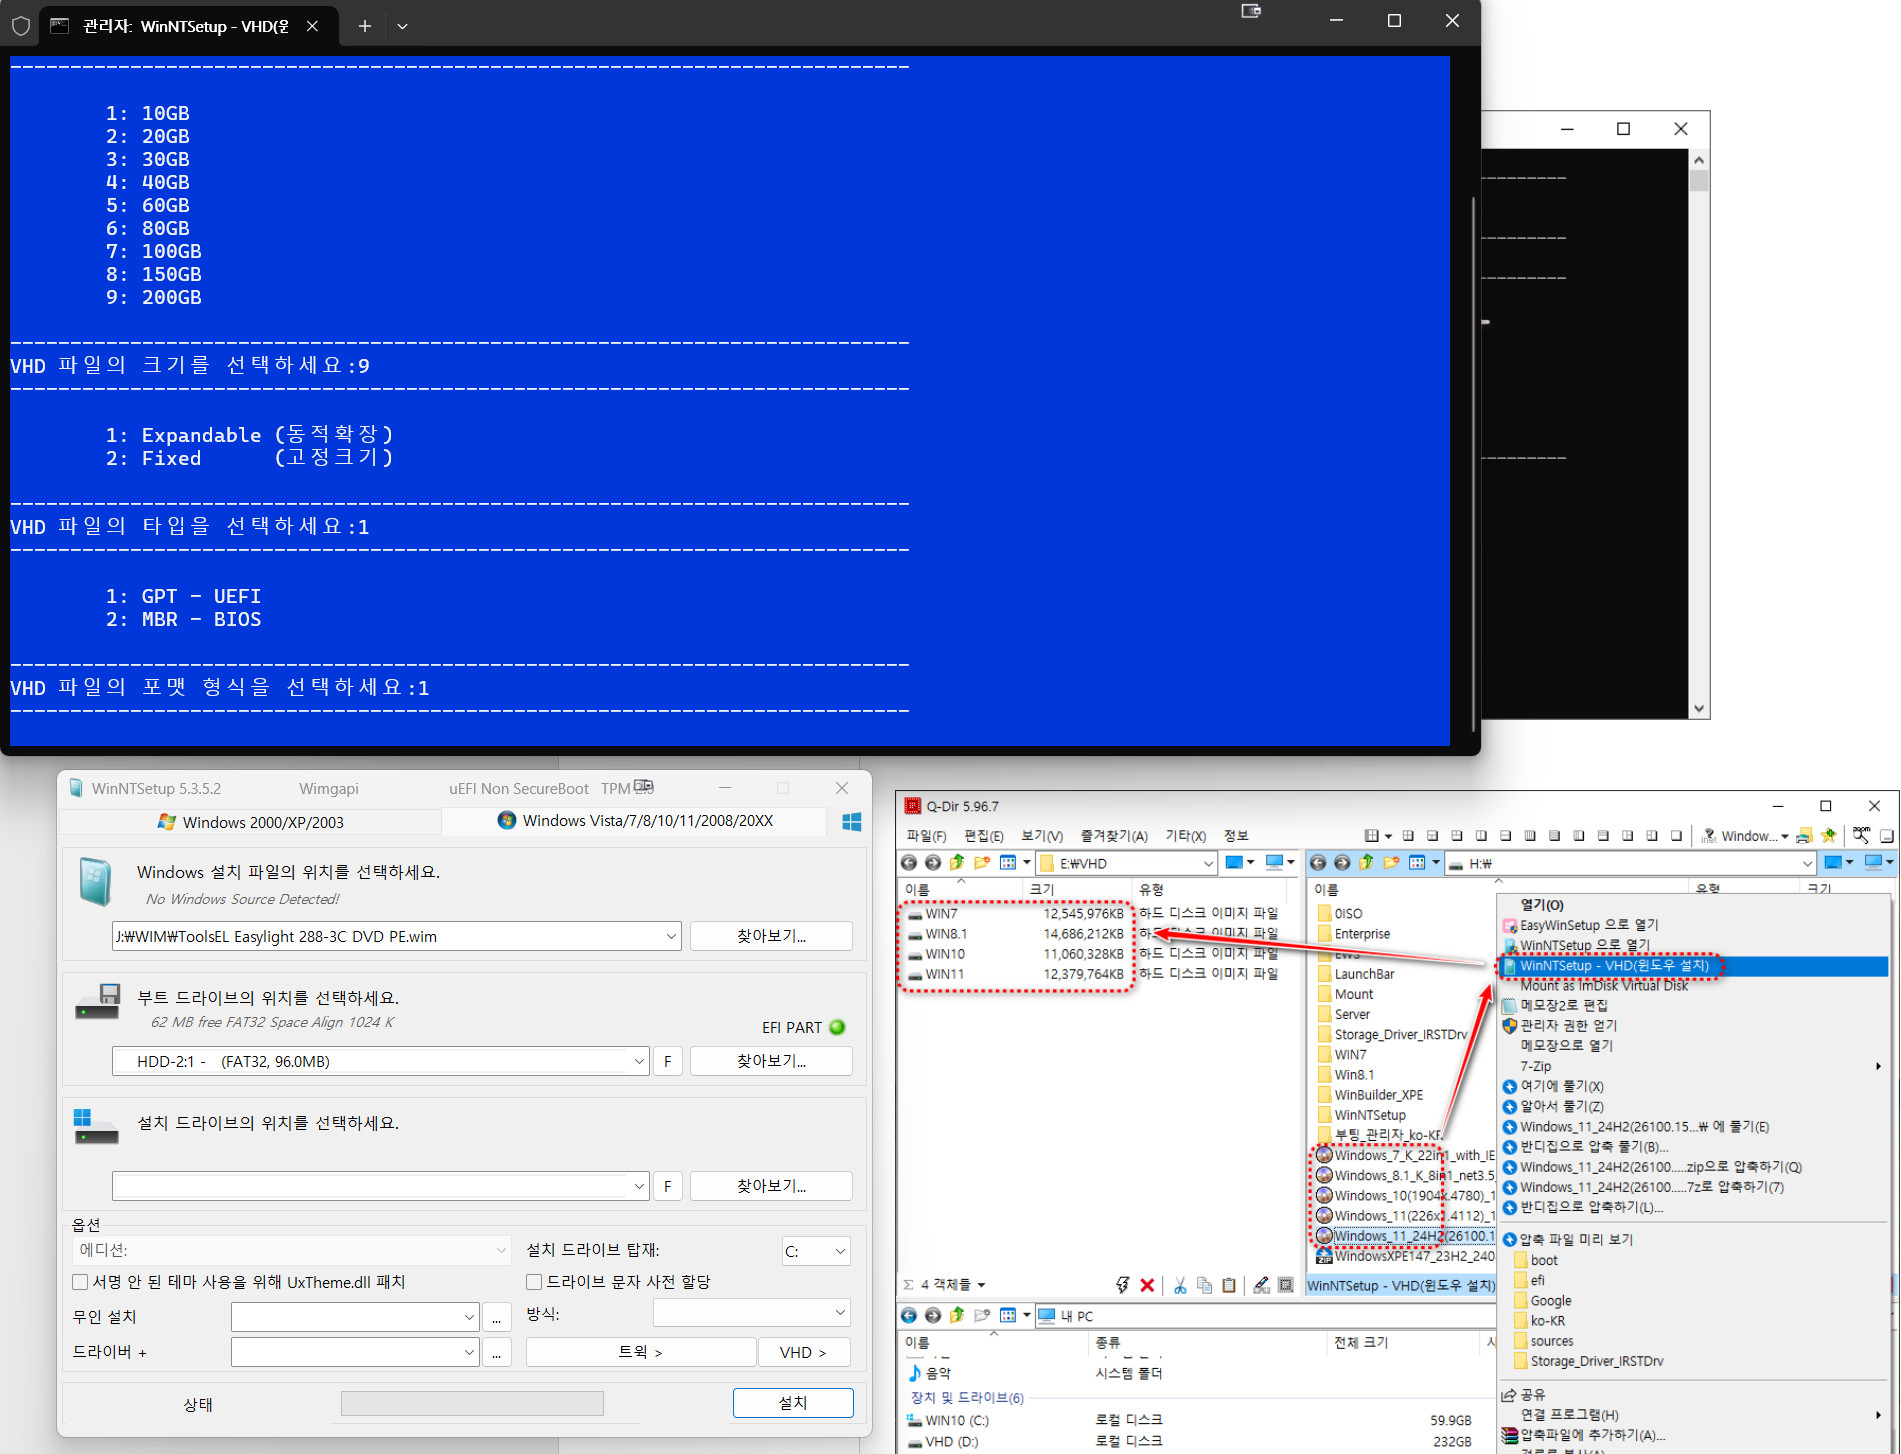Click the edition (에디션) input field
Screen dimensions: 1901x1454
tap(291, 1250)
